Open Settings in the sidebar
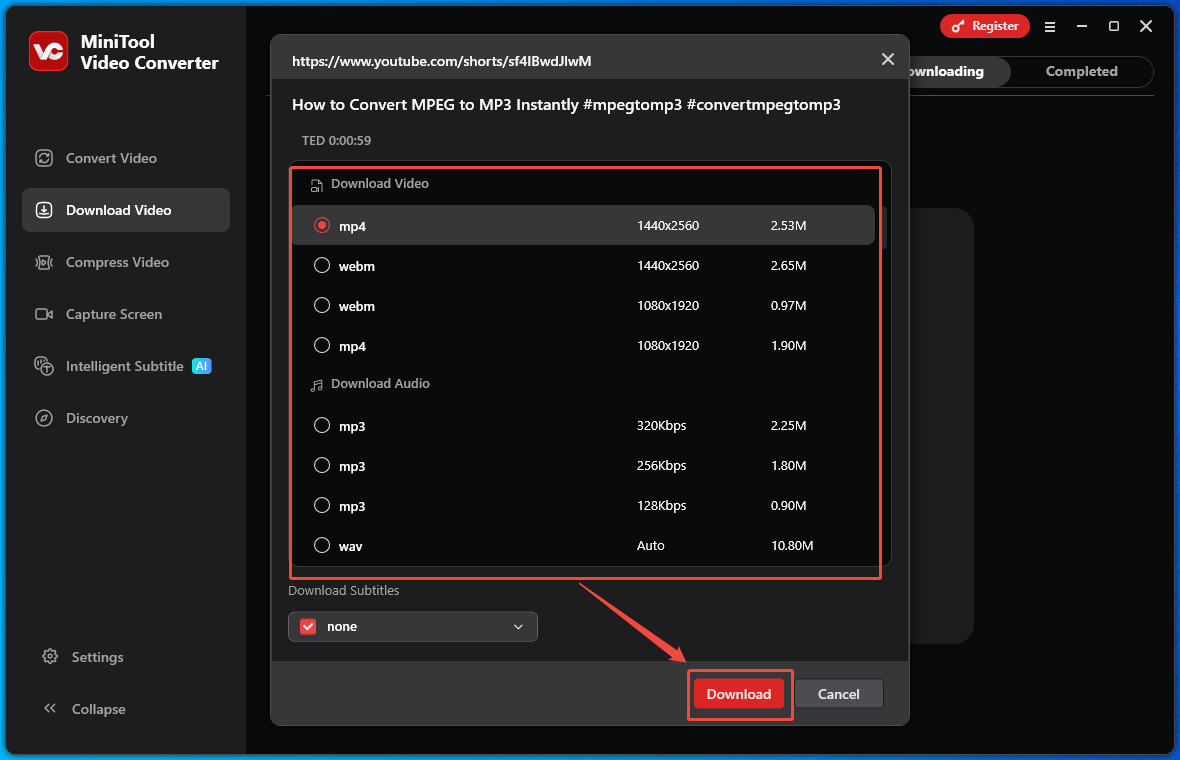The height and width of the screenshot is (760, 1180). point(97,657)
